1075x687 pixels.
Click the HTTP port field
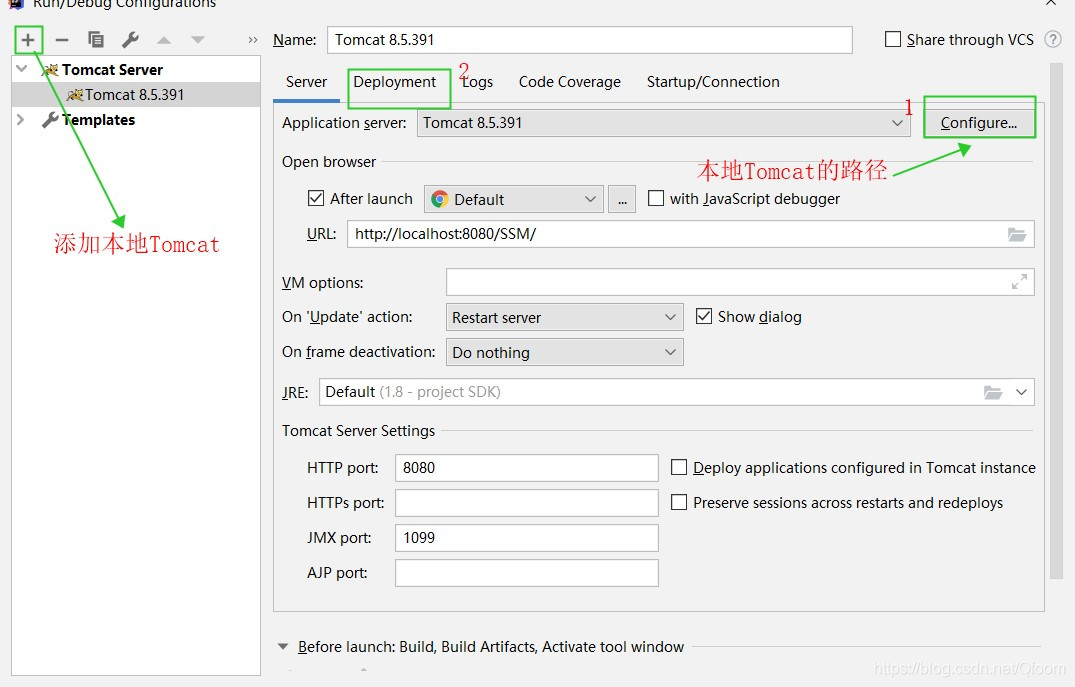527,468
